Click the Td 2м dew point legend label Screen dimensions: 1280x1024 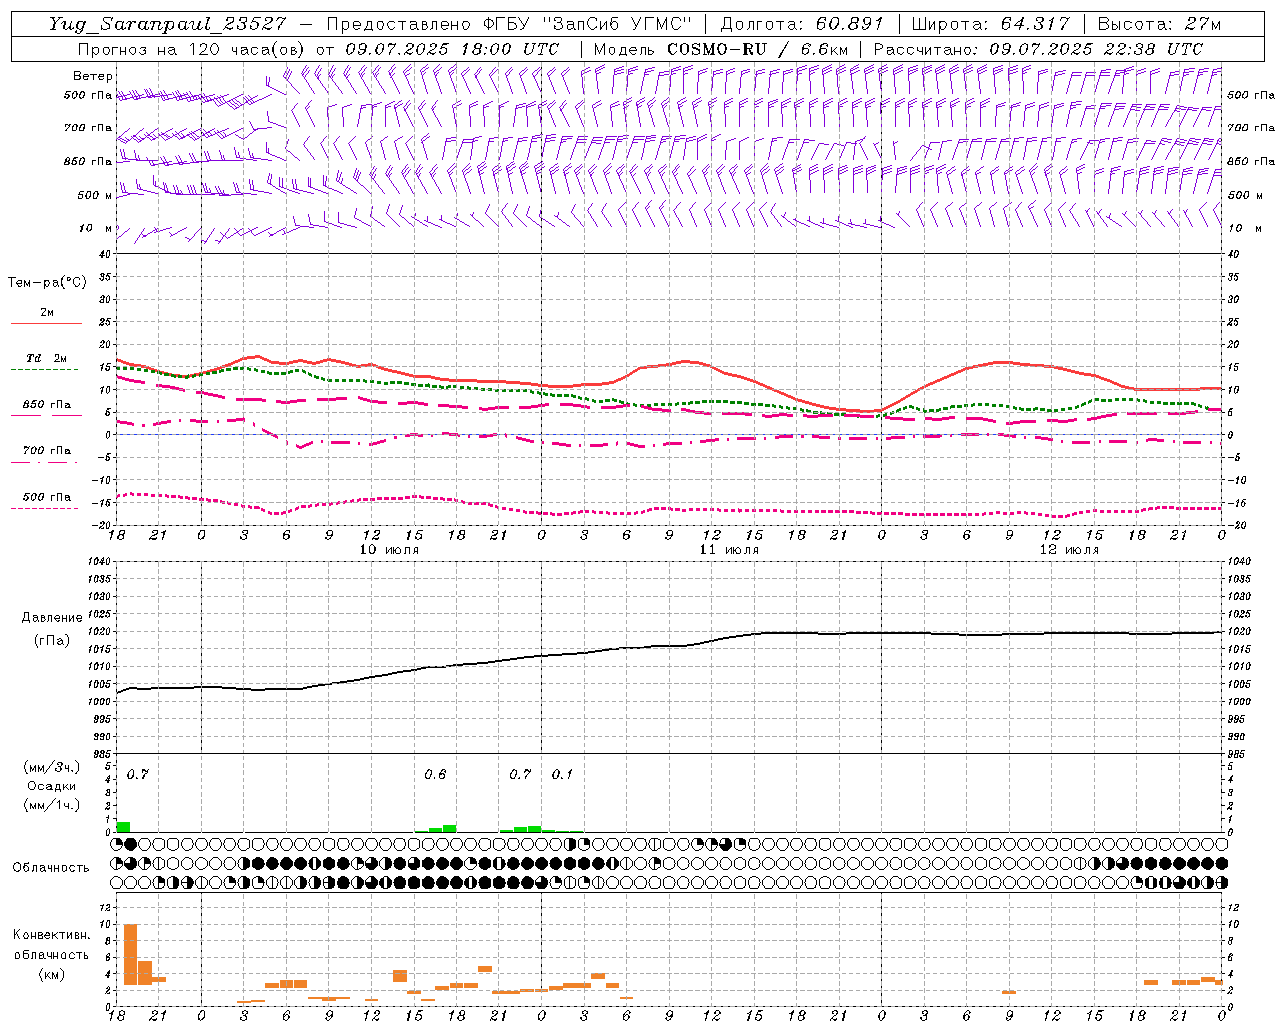tap(47, 358)
